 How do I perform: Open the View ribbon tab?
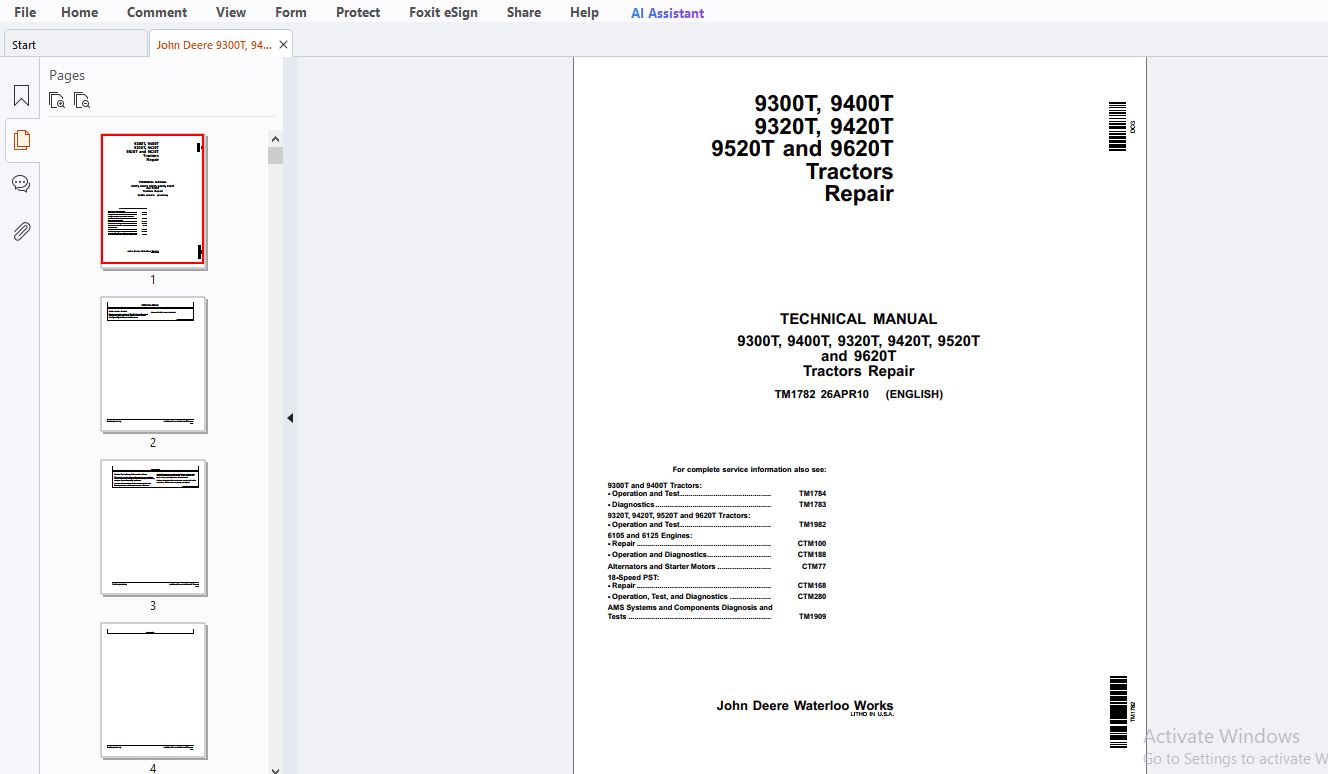coord(231,12)
